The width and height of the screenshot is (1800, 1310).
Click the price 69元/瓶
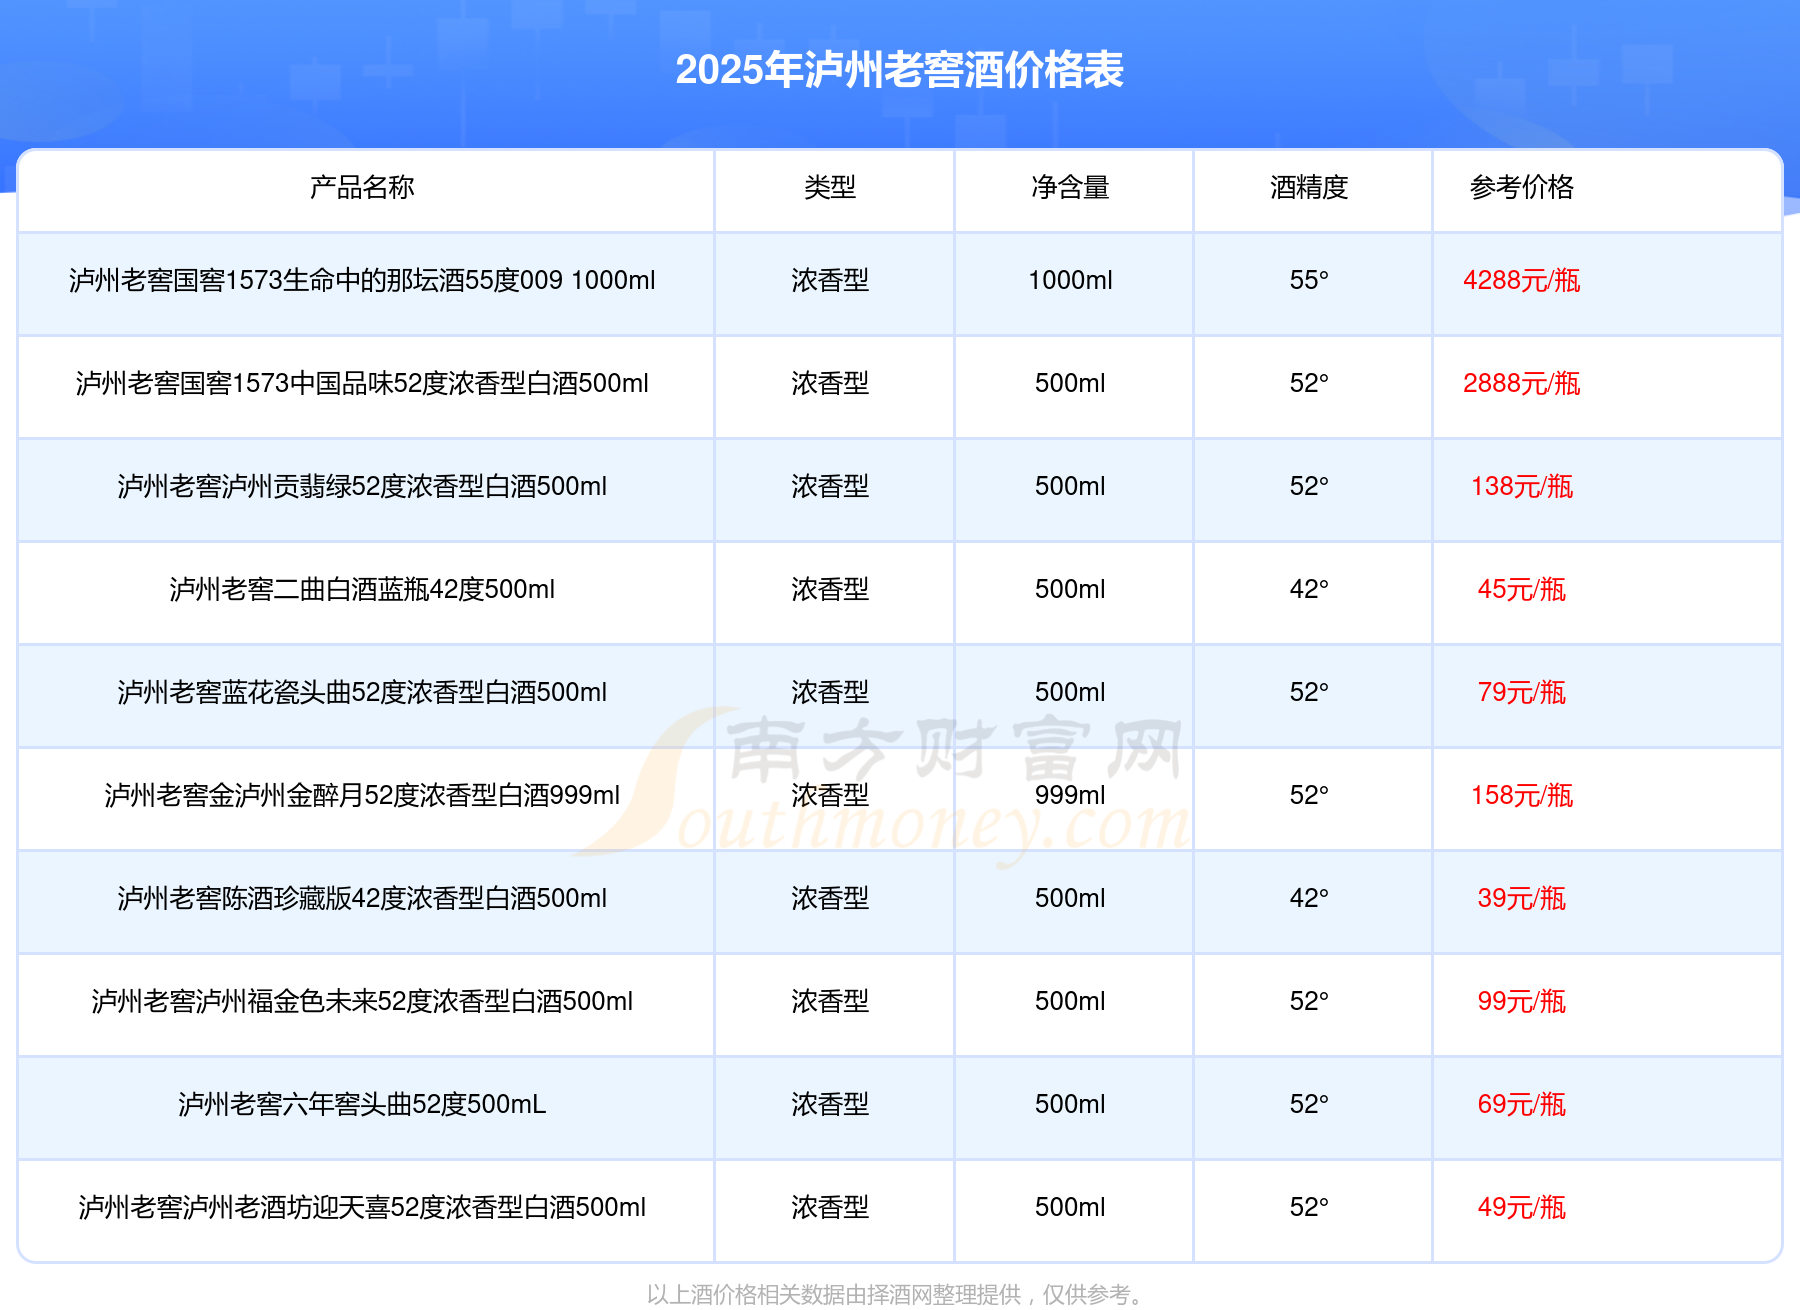(1522, 1104)
